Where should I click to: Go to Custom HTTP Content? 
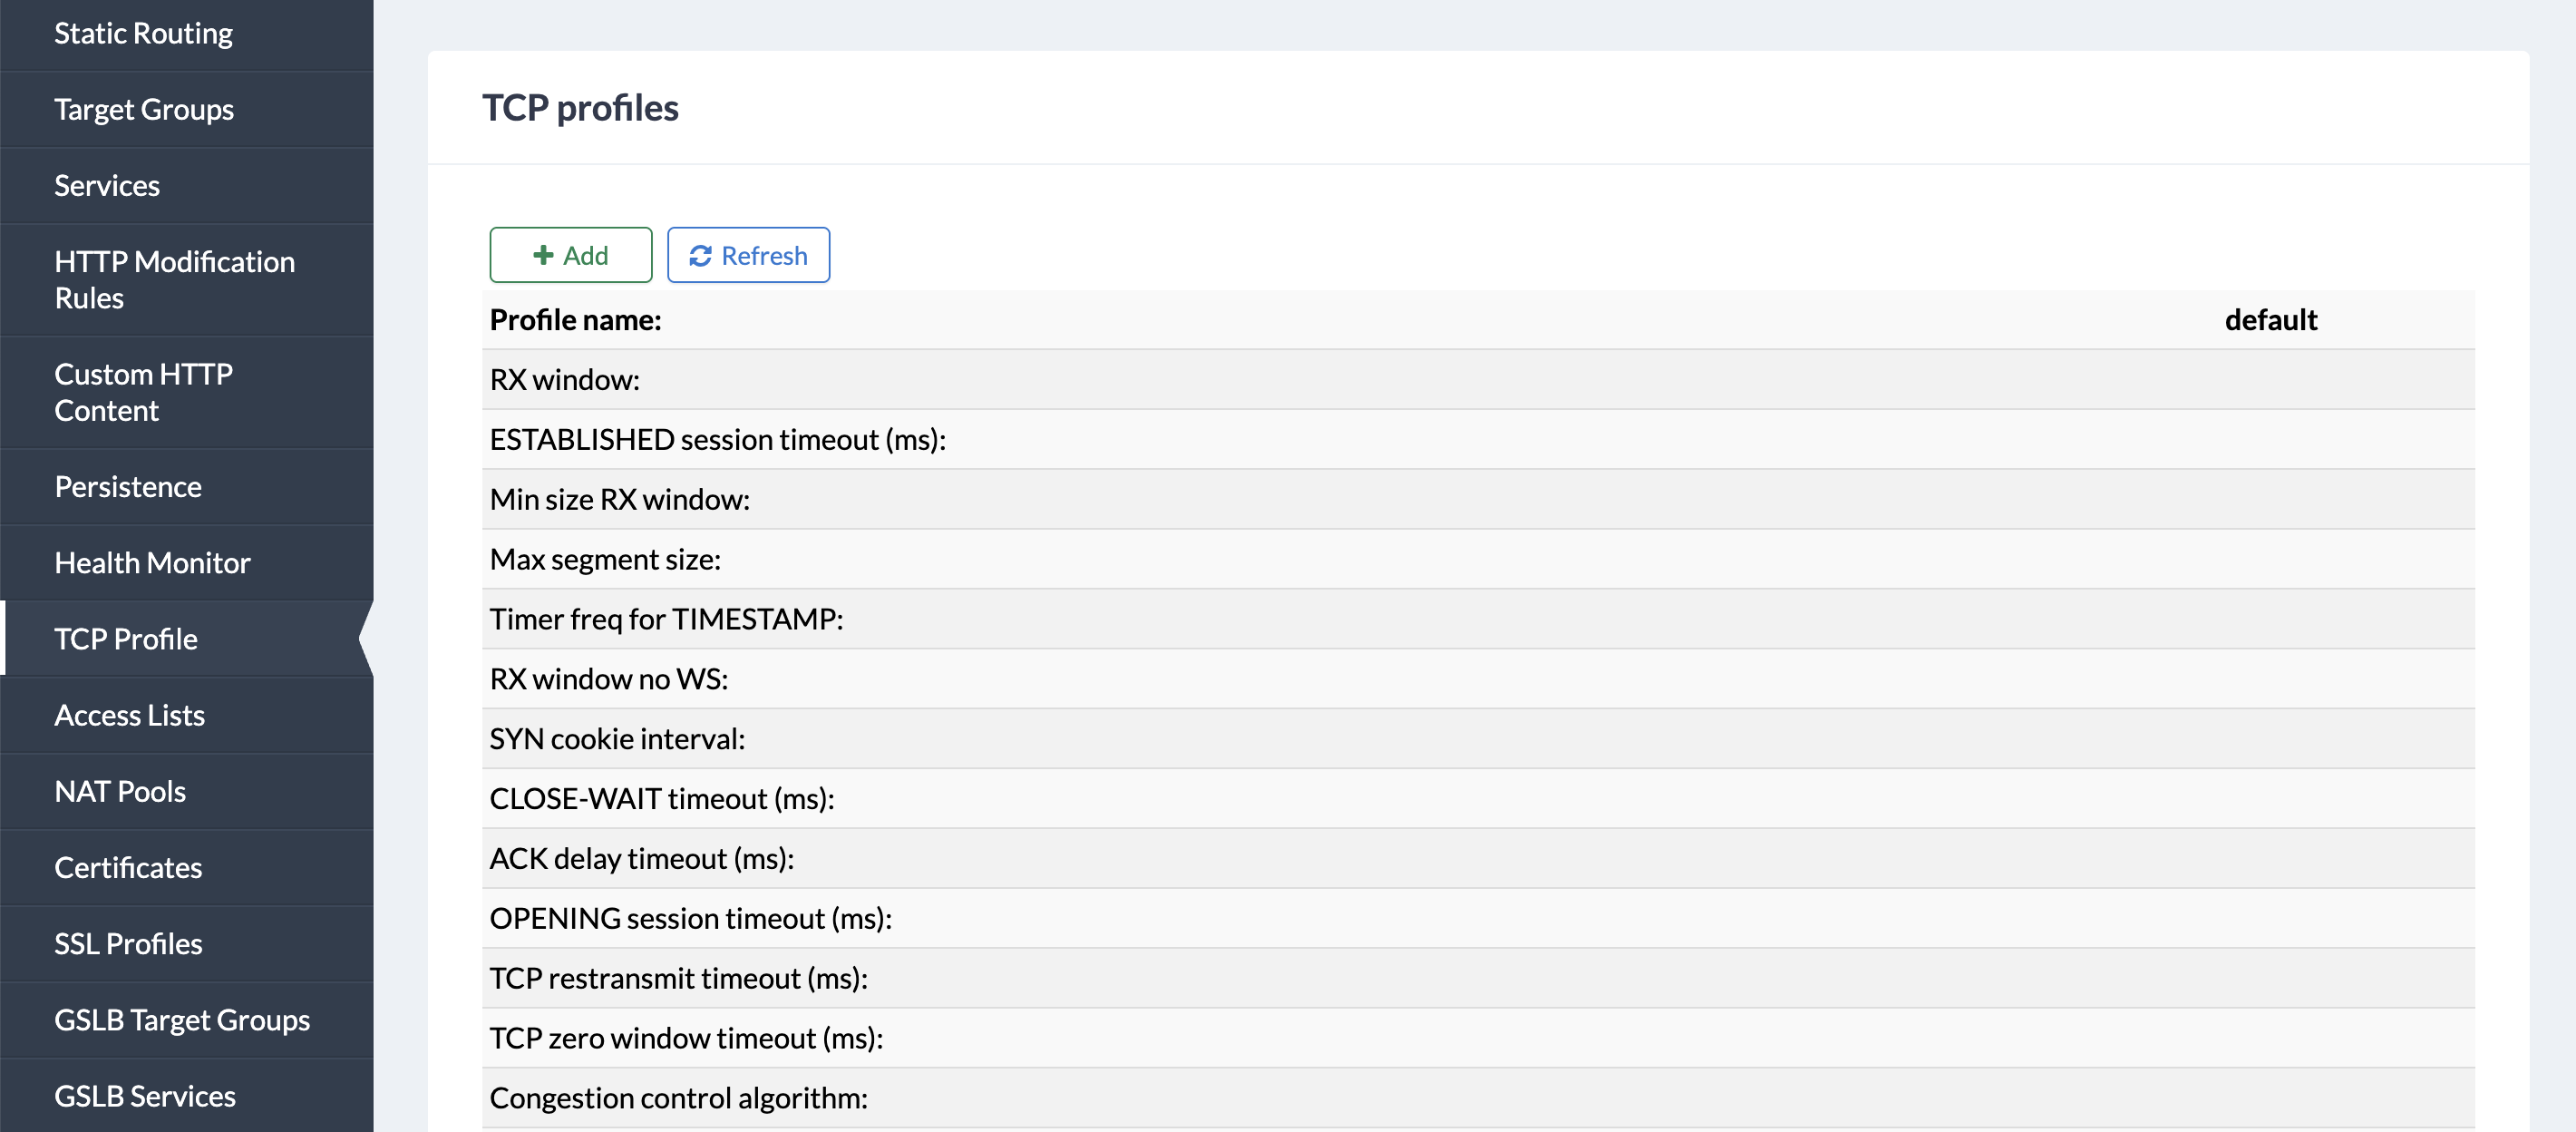click(143, 392)
